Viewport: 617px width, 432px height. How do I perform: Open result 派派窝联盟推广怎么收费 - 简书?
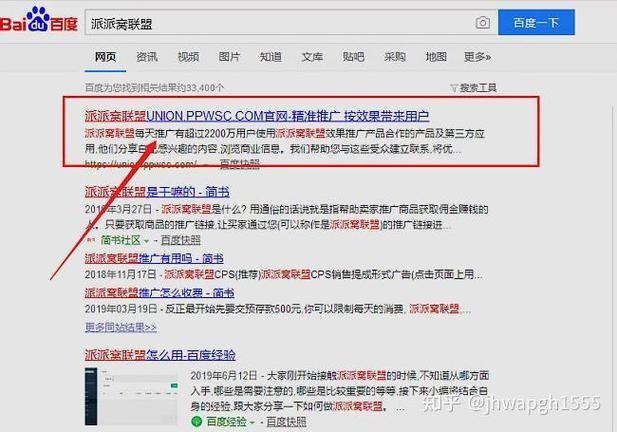tap(159, 293)
